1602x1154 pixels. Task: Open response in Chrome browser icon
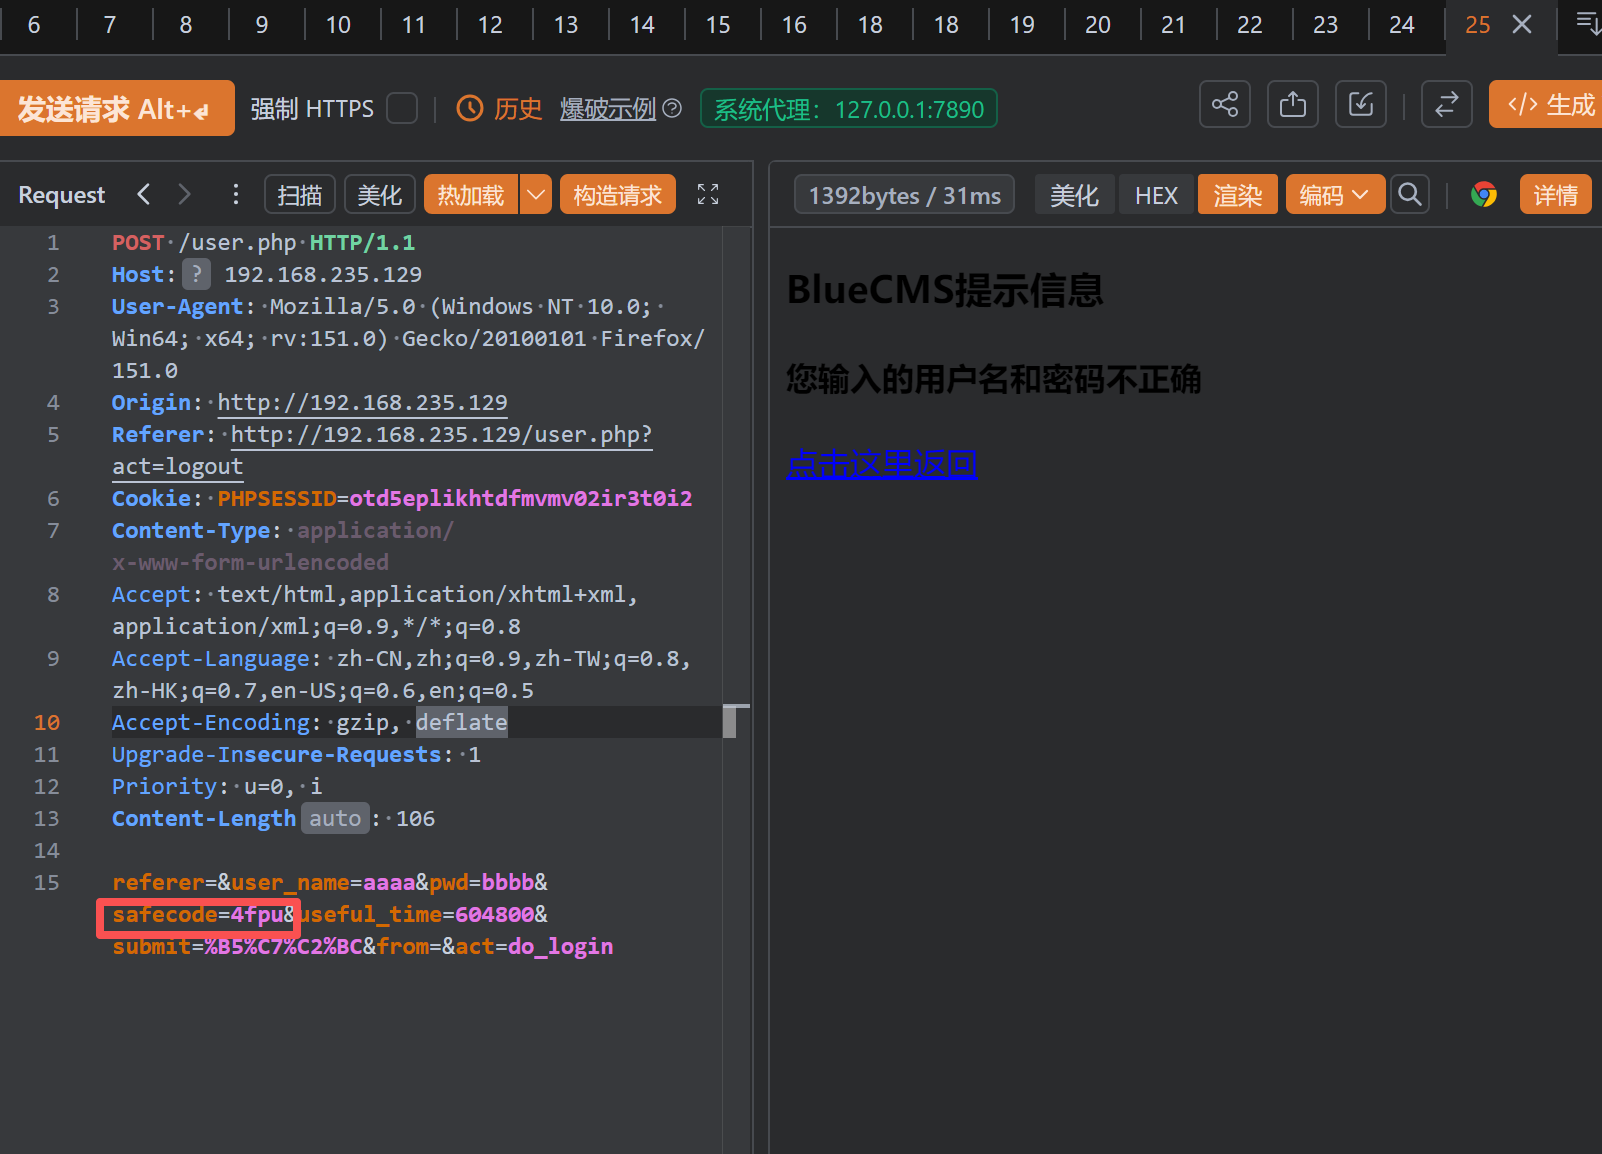(1484, 194)
